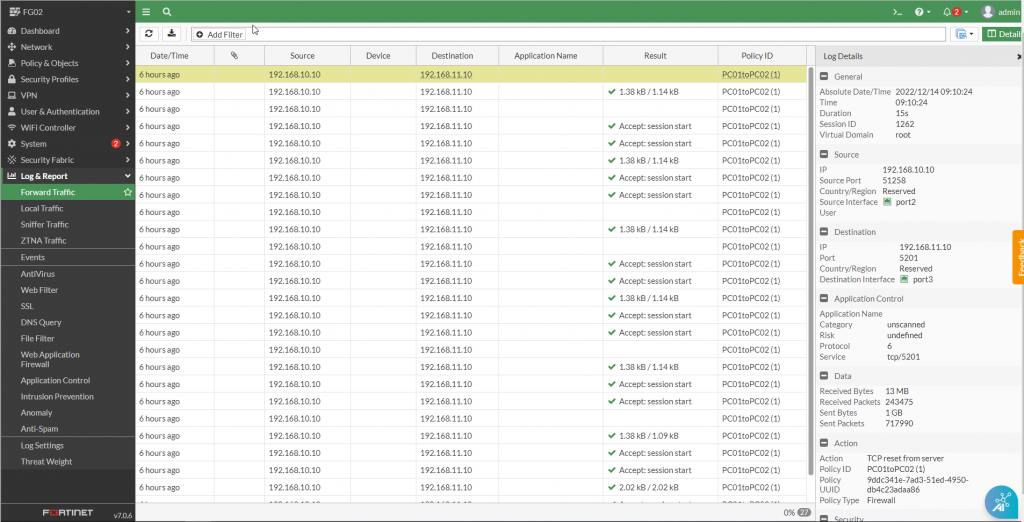1024x522 pixels.
Task: Favorite Forward Traffic with the star icon
Action: [x=127, y=192]
